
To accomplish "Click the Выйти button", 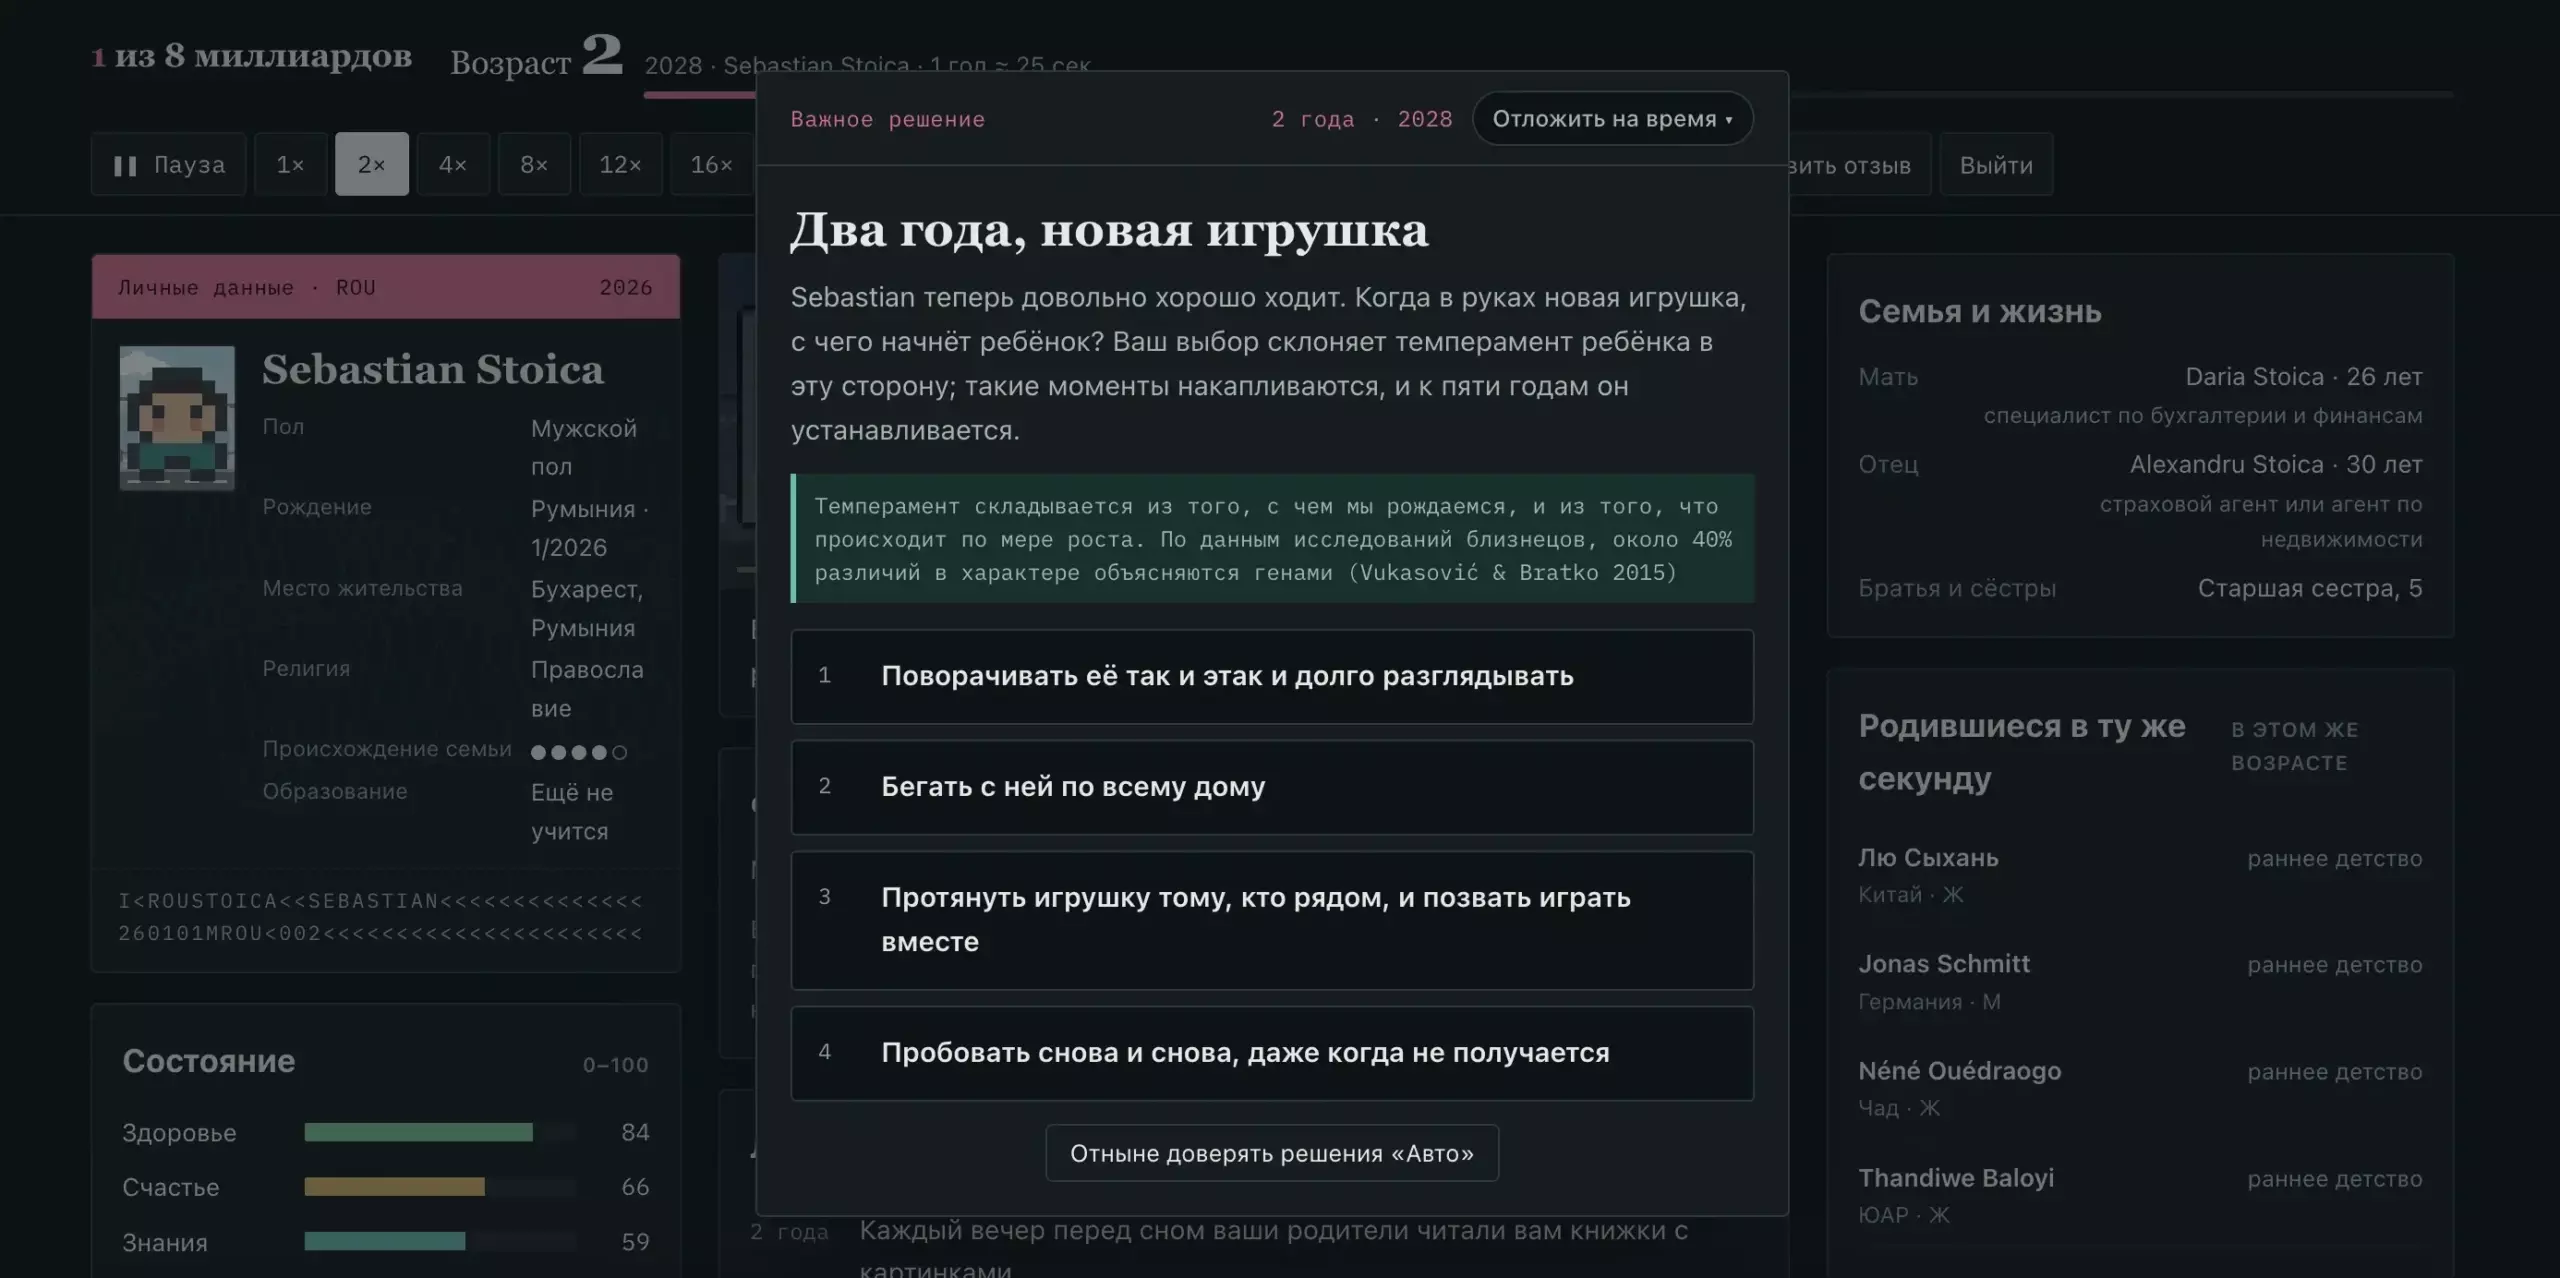I will 1996,164.
